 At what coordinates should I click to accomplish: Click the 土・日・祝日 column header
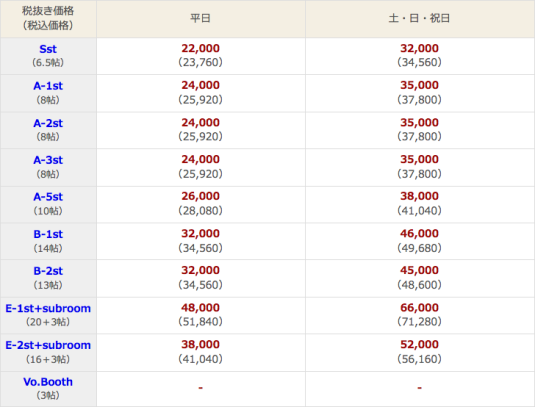coord(420,18)
